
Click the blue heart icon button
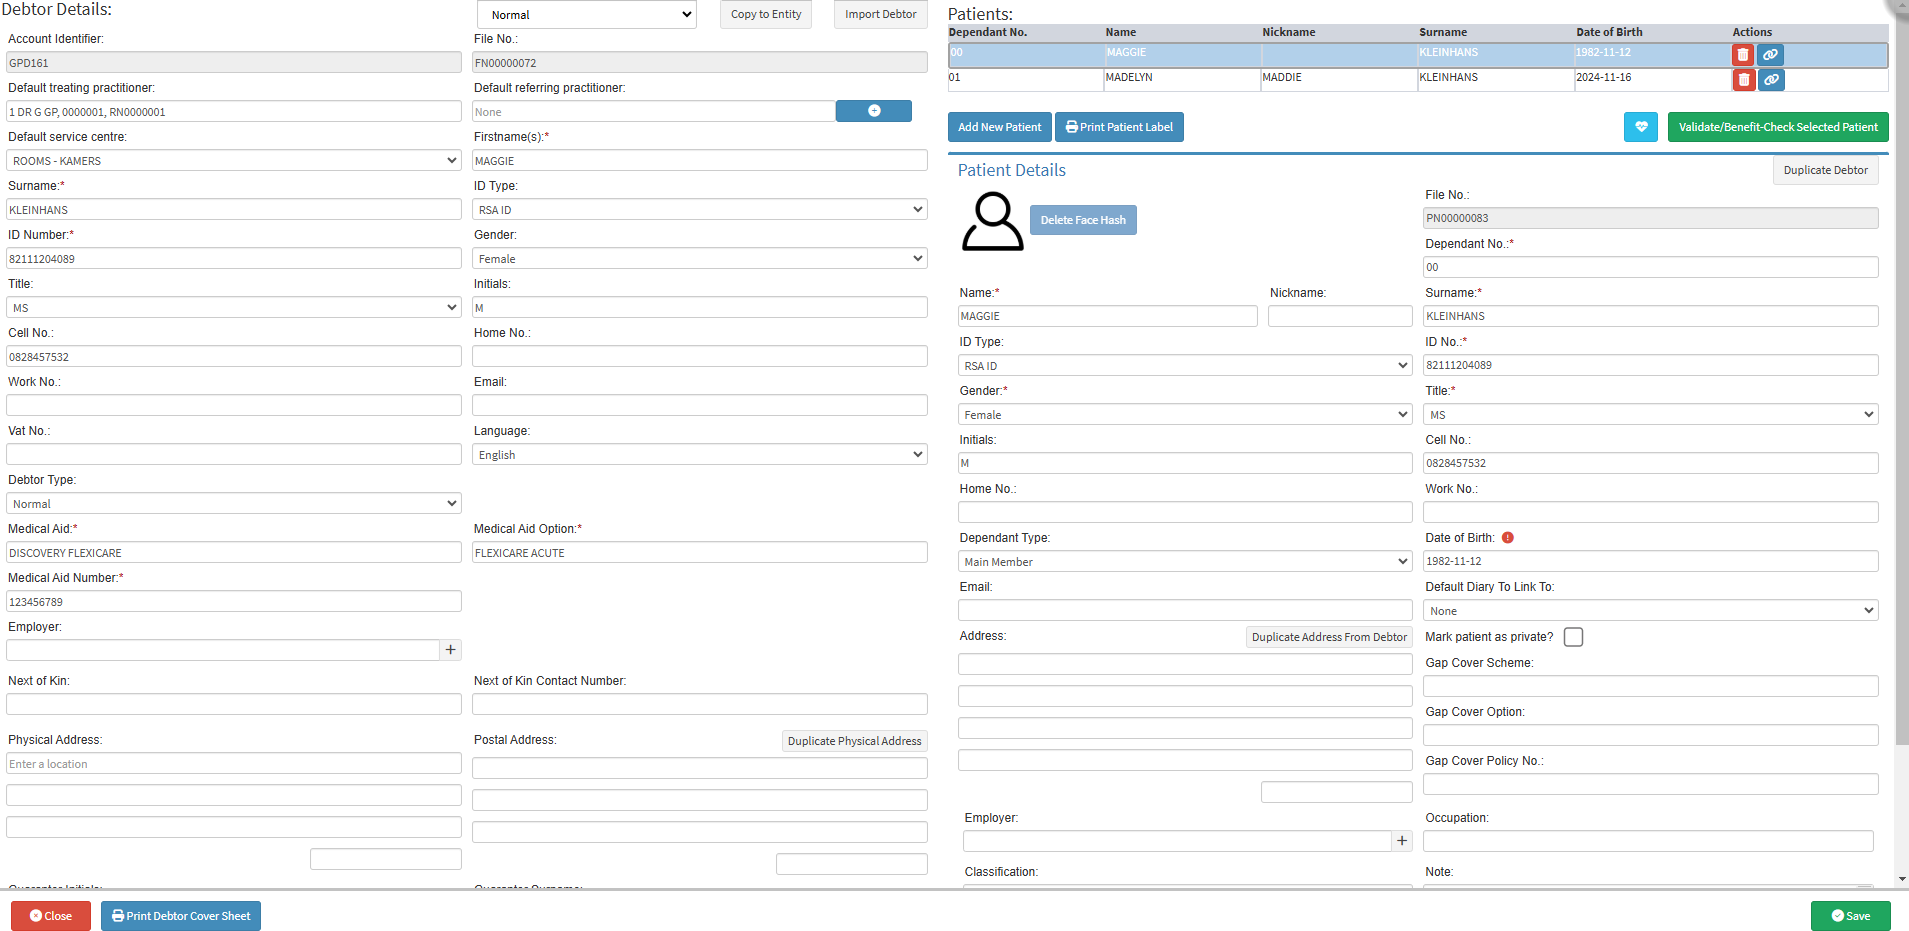click(1640, 127)
